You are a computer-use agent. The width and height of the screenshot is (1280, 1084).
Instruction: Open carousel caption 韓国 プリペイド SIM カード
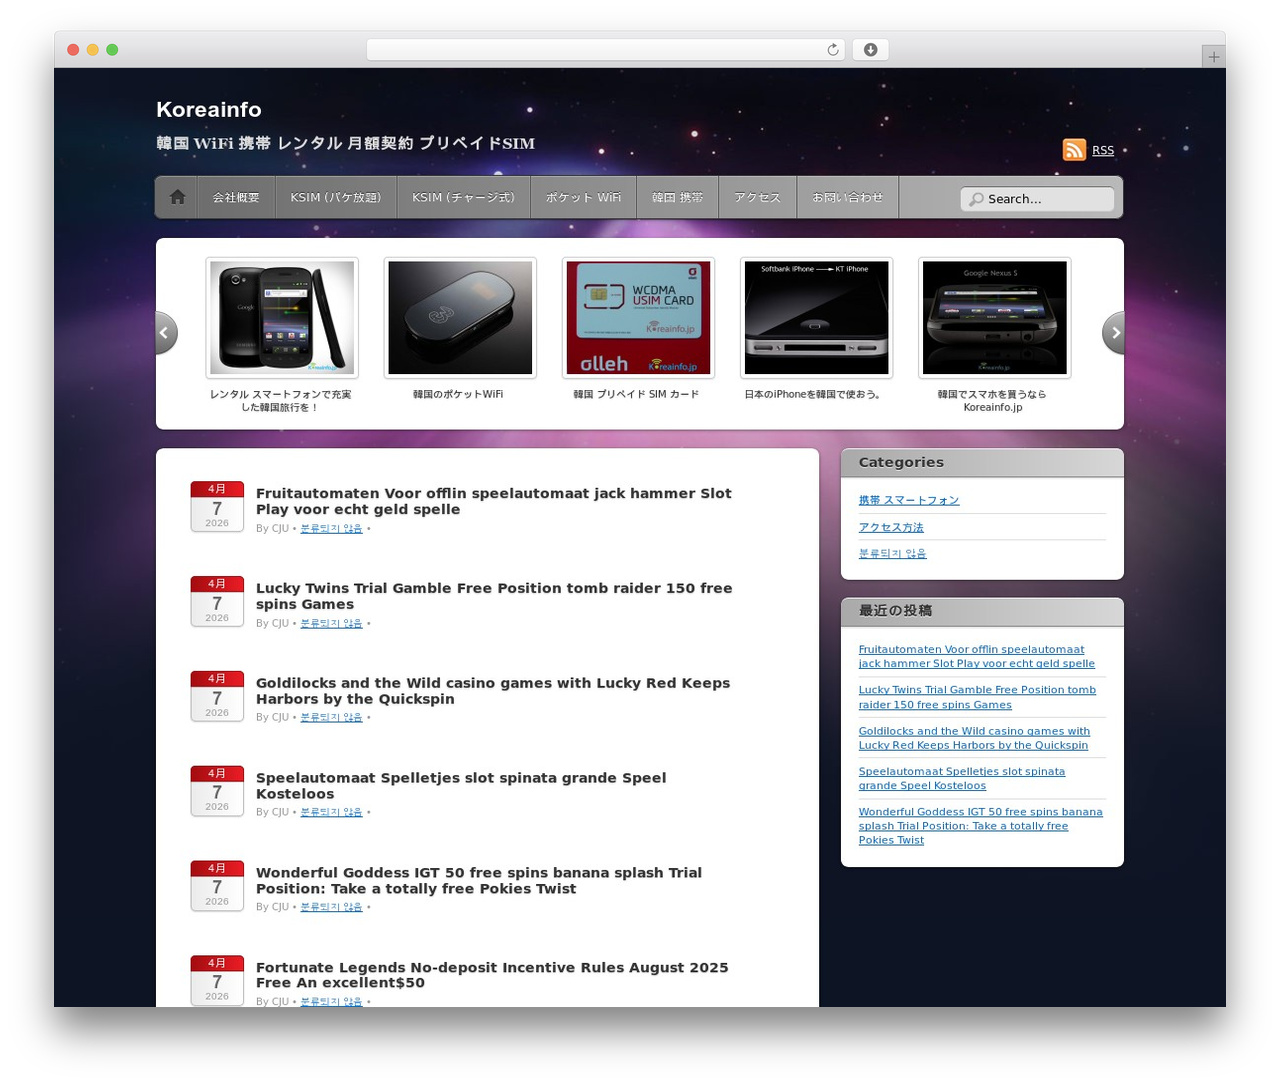point(636,394)
